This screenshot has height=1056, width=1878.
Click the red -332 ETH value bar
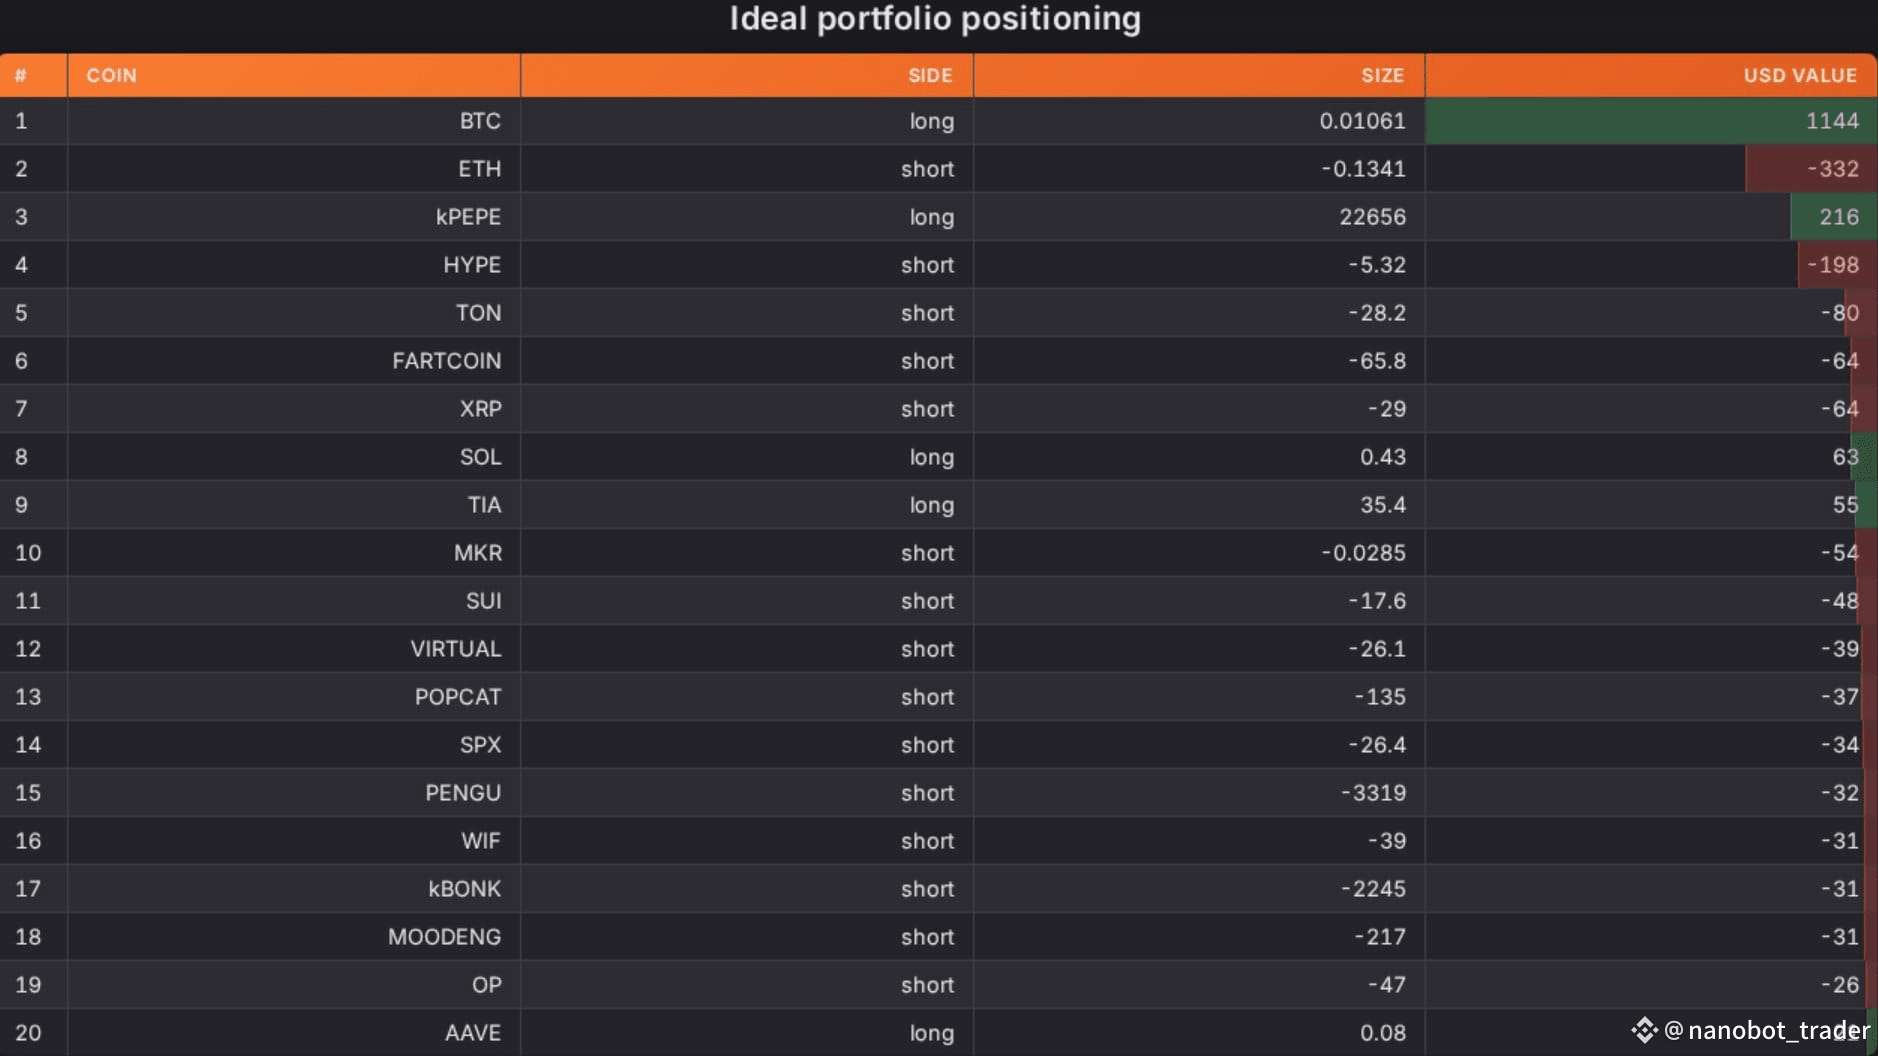pyautogui.click(x=1811, y=169)
